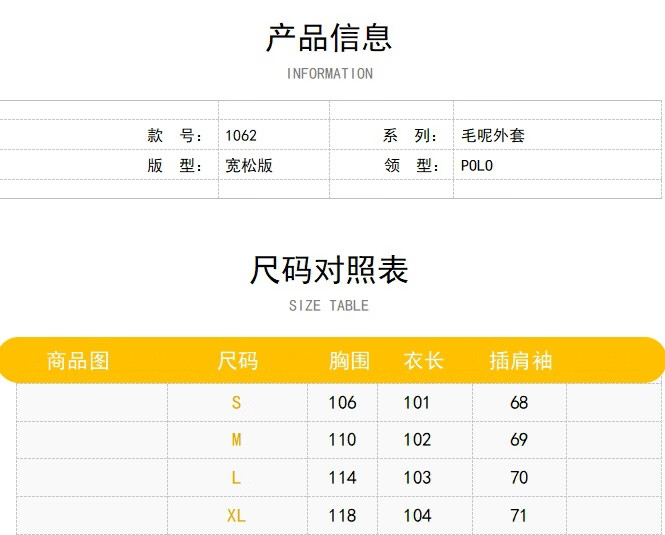Image resolution: width=665 pixels, height=535 pixels.
Task: Select the 宽松版 fit value
Action: (249, 166)
